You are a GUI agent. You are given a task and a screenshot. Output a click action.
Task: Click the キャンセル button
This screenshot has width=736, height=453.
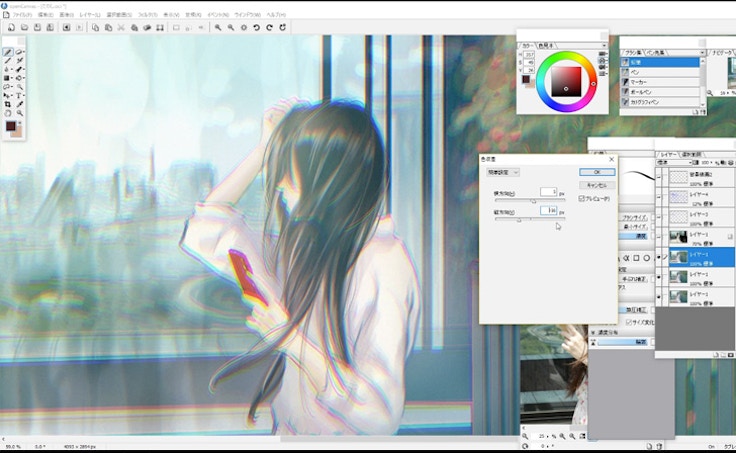[x=597, y=185]
